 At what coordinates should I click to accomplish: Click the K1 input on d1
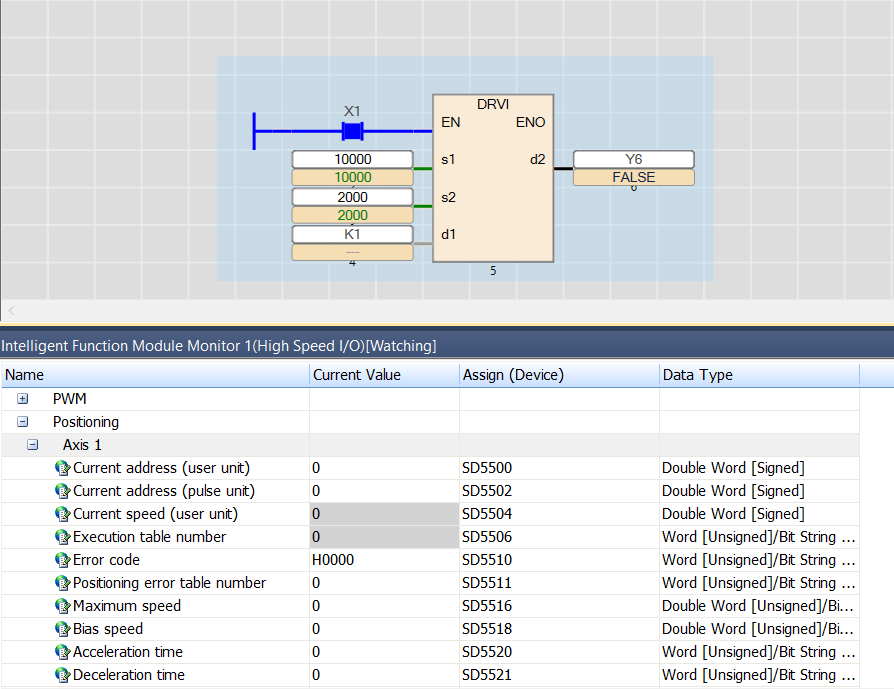click(x=352, y=234)
